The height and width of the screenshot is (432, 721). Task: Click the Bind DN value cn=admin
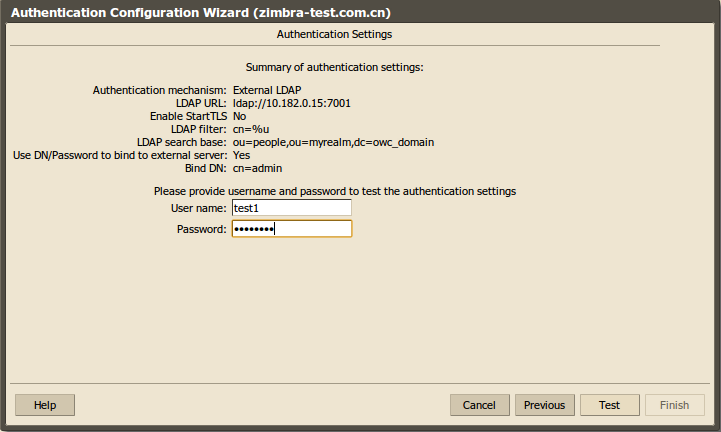258,168
